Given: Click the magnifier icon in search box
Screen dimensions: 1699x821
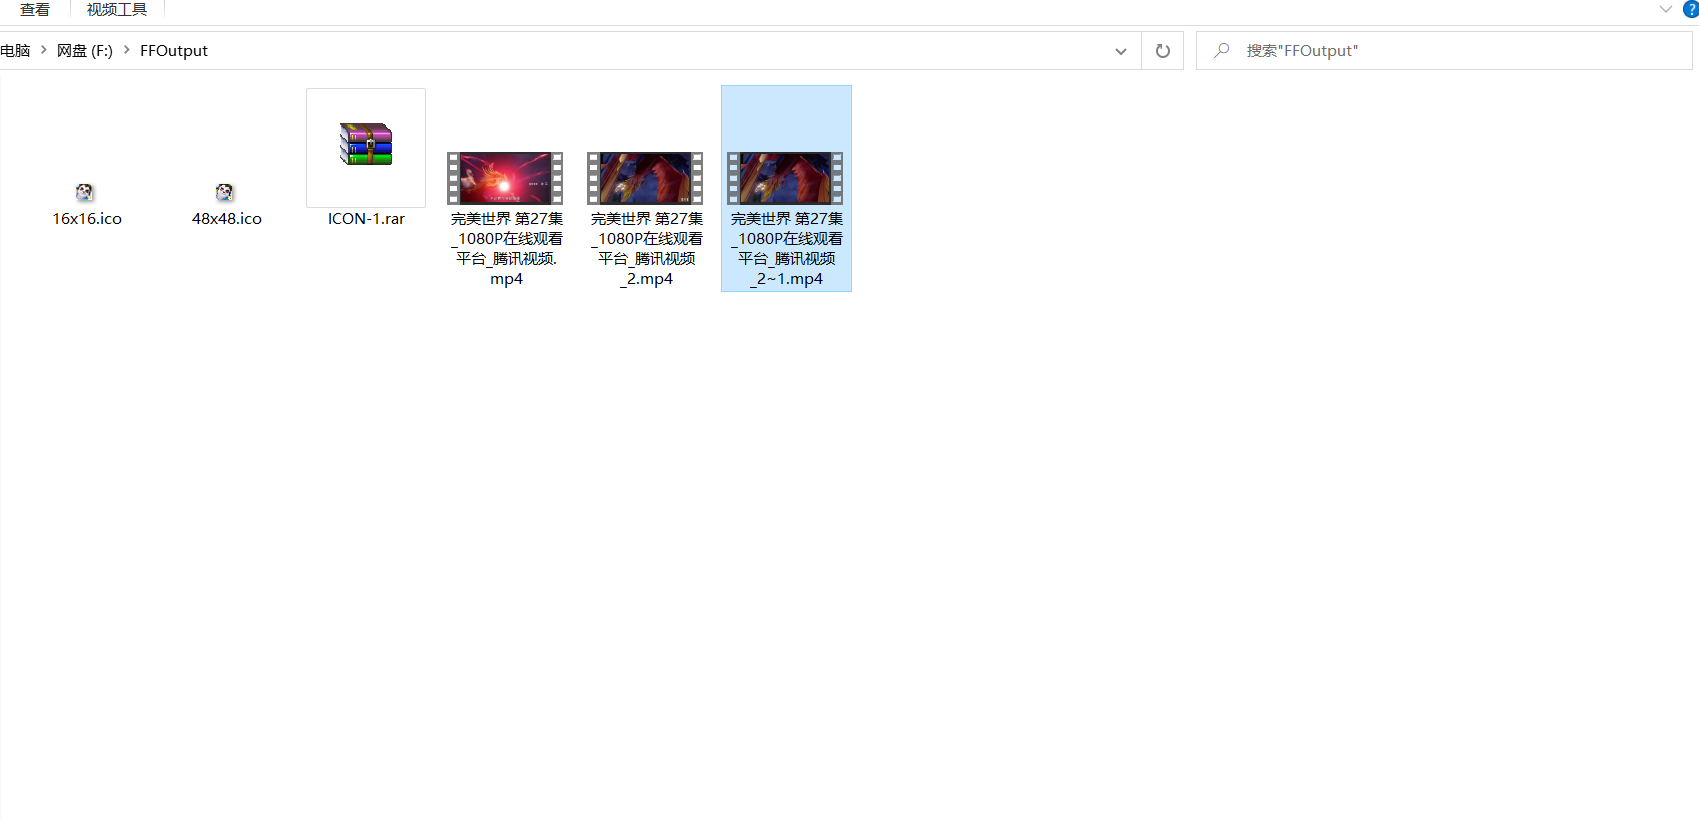Looking at the screenshot, I should pyautogui.click(x=1221, y=51).
